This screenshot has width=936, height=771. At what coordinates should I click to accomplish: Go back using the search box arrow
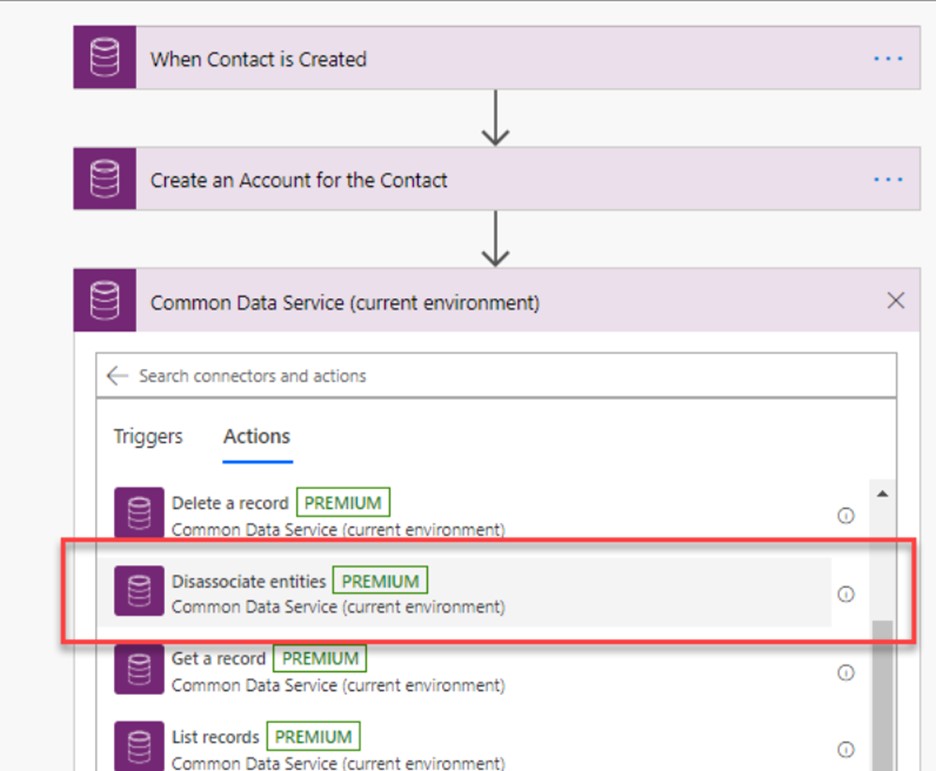[x=117, y=376]
